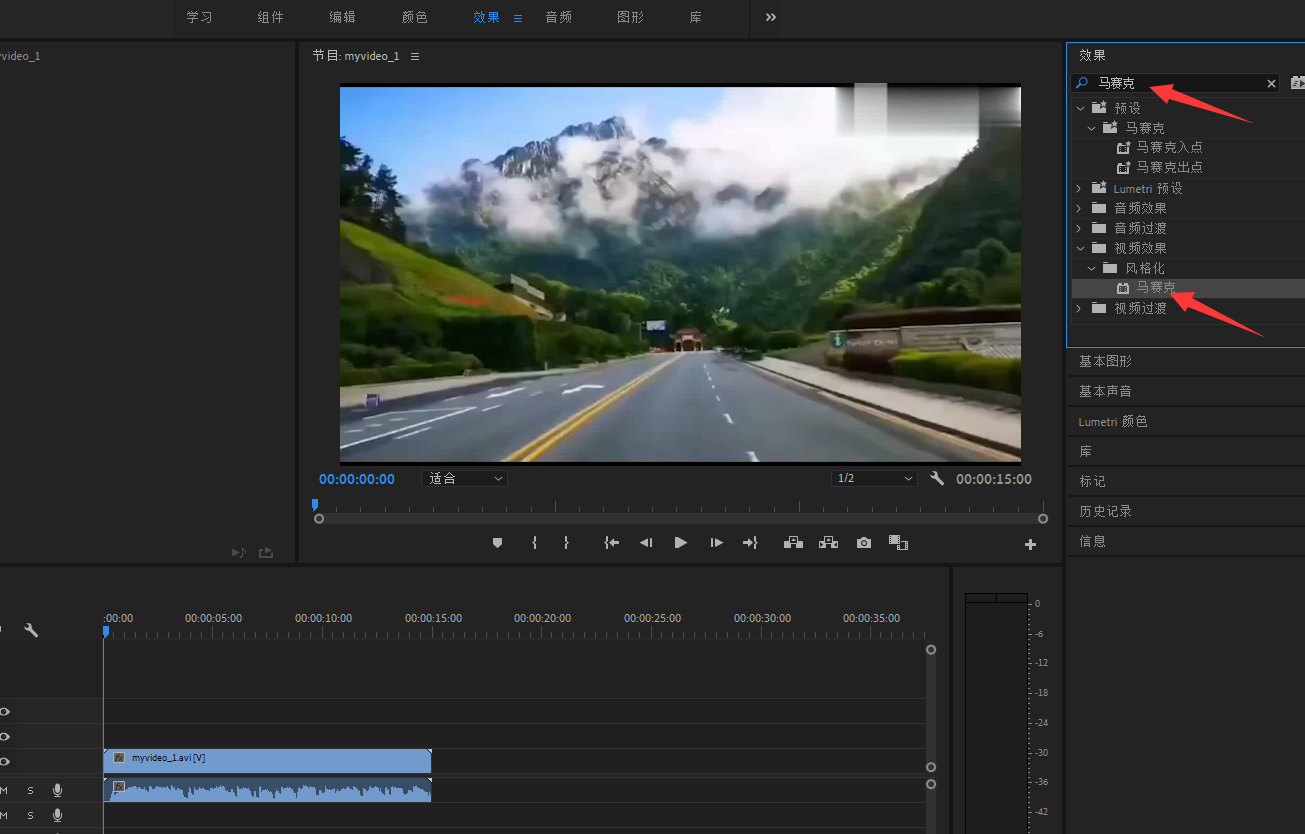The image size is (1305, 834).
Task: Click the Mark In bracket icon
Action: [x=534, y=543]
